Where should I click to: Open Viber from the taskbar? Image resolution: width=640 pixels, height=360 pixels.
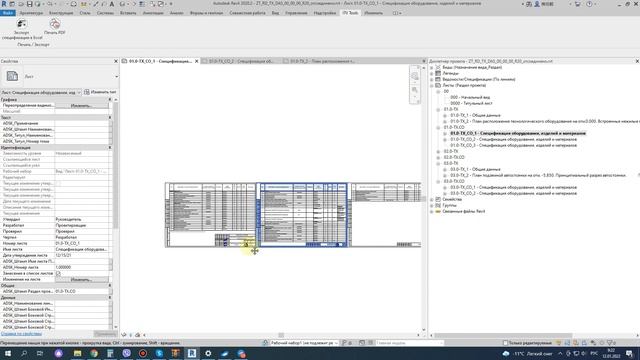coord(127,353)
